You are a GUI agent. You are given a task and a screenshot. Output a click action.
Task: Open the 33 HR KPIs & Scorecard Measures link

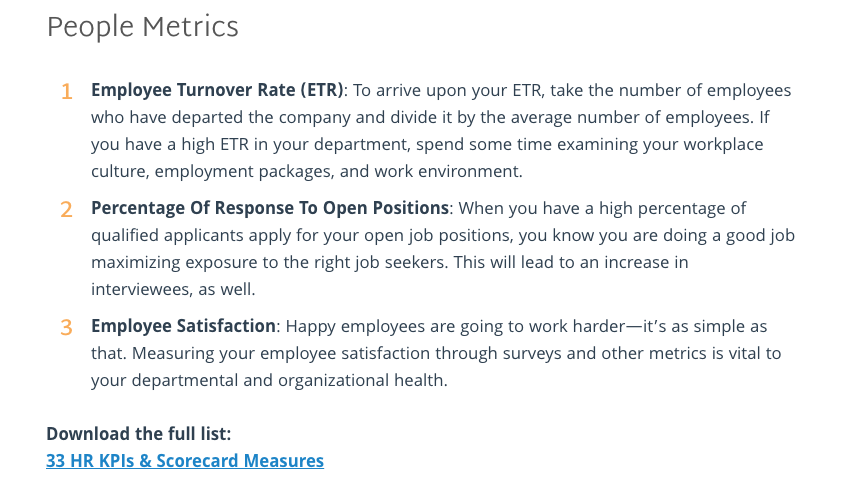[185, 461]
